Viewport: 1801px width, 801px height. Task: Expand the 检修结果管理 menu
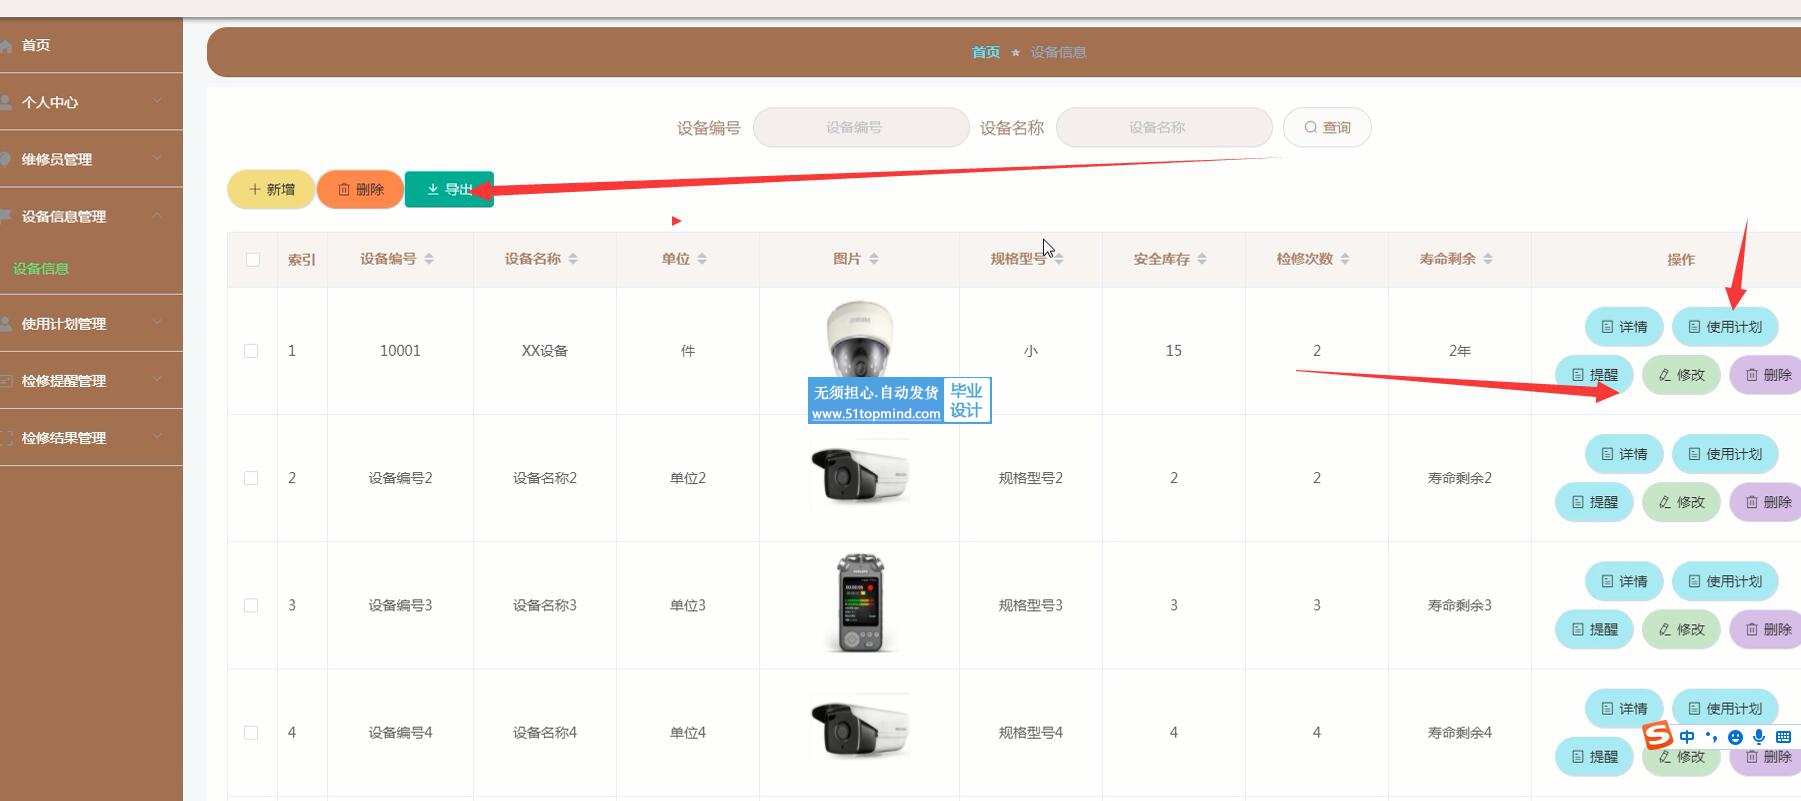click(91, 437)
